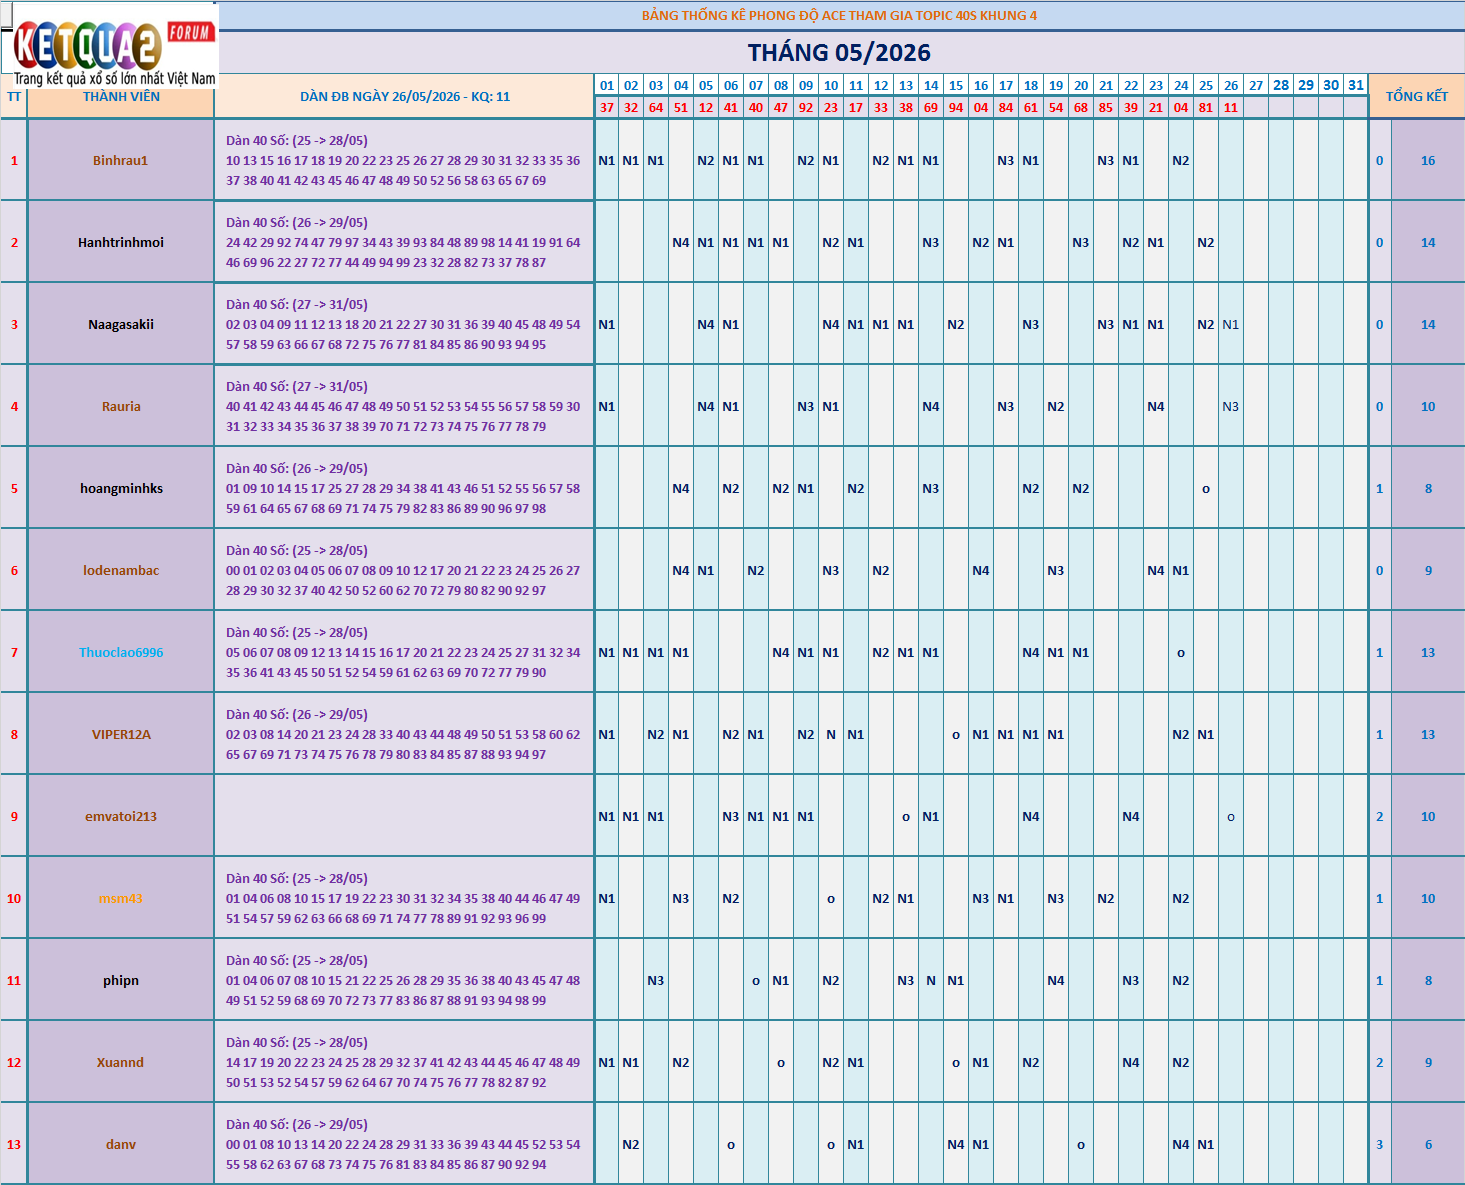This screenshot has width=1465, height=1185.
Task: Click total '16' in the Binhrau1 row
Action: click(x=1428, y=160)
